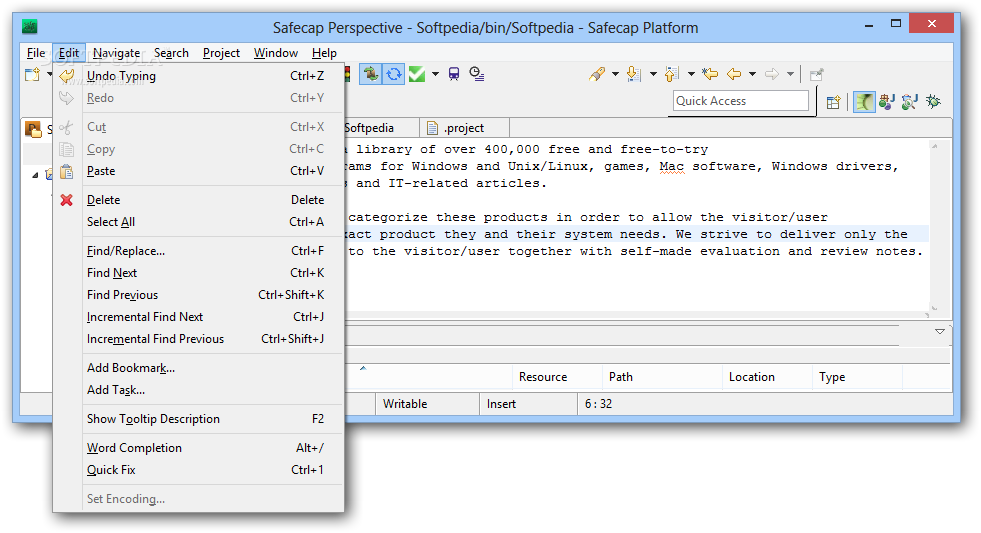Choose the greyed Redo entry

198,98
